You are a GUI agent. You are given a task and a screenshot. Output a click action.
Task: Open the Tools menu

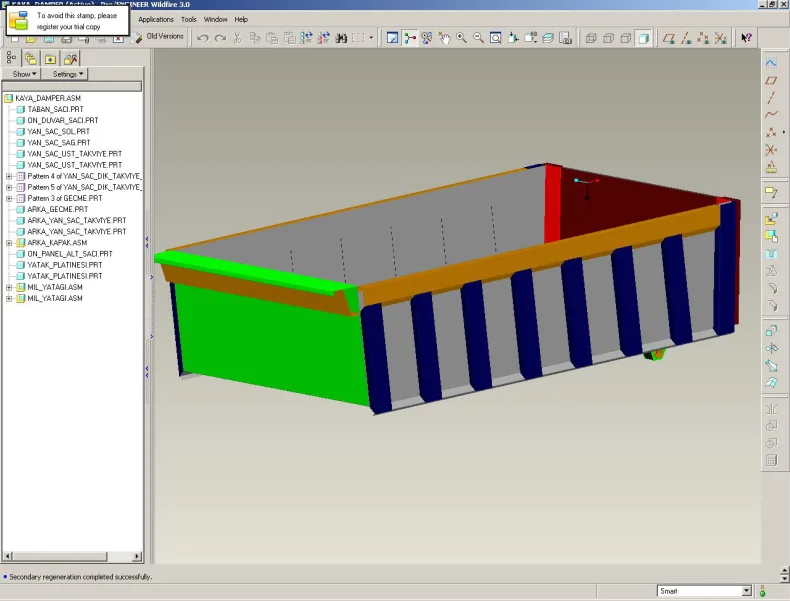click(x=188, y=19)
